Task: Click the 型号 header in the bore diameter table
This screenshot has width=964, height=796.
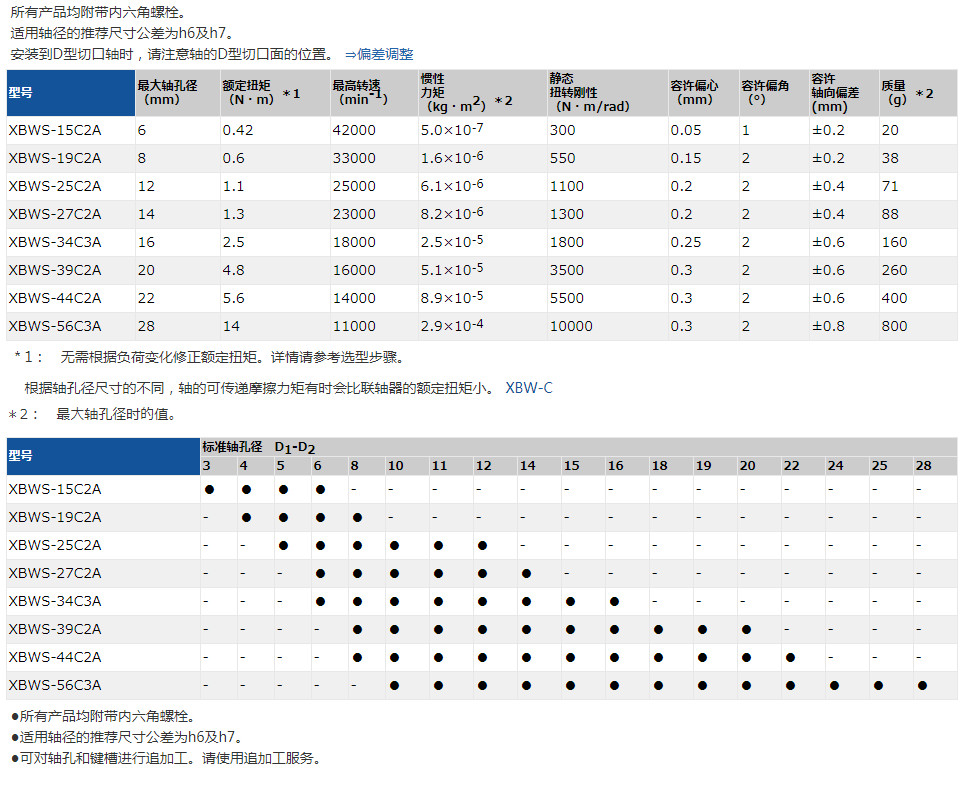Action: click(x=103, y=456)
